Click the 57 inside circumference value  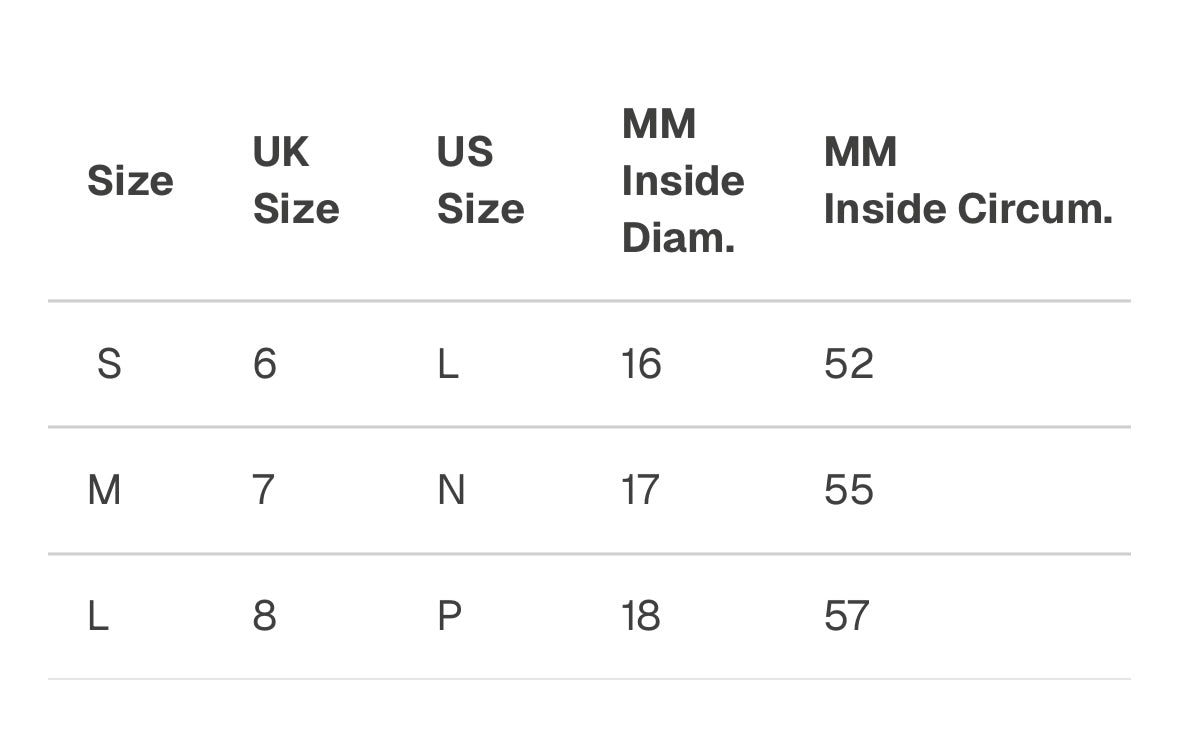click(848, 616)
